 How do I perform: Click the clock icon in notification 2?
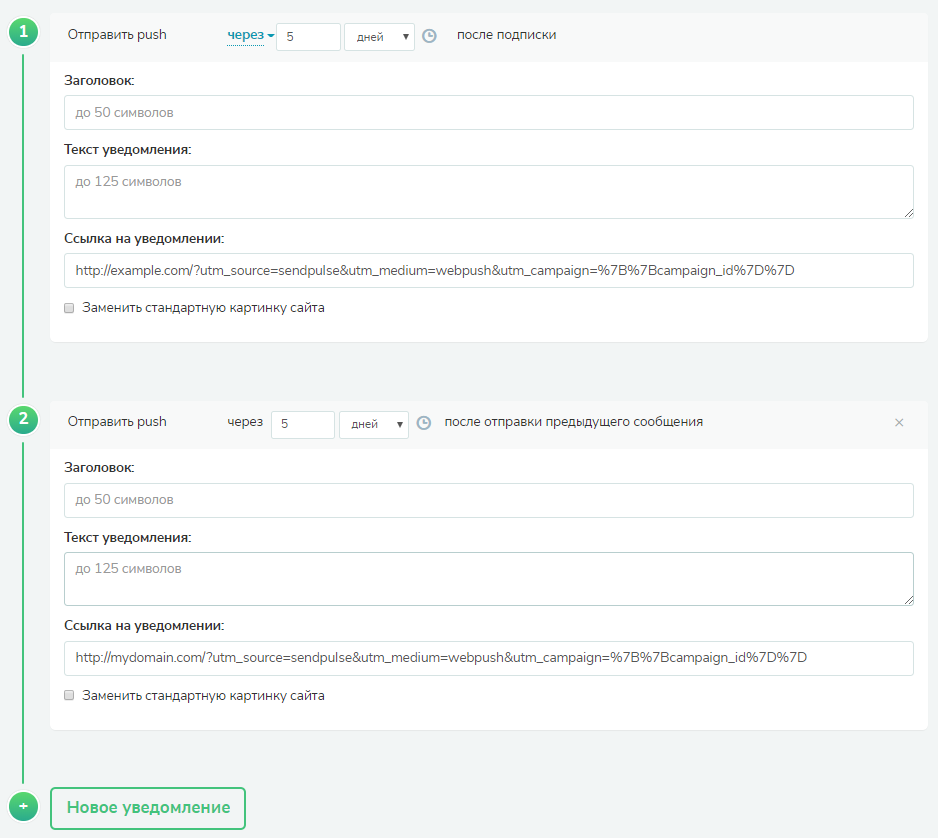click(x=424, y=423)
